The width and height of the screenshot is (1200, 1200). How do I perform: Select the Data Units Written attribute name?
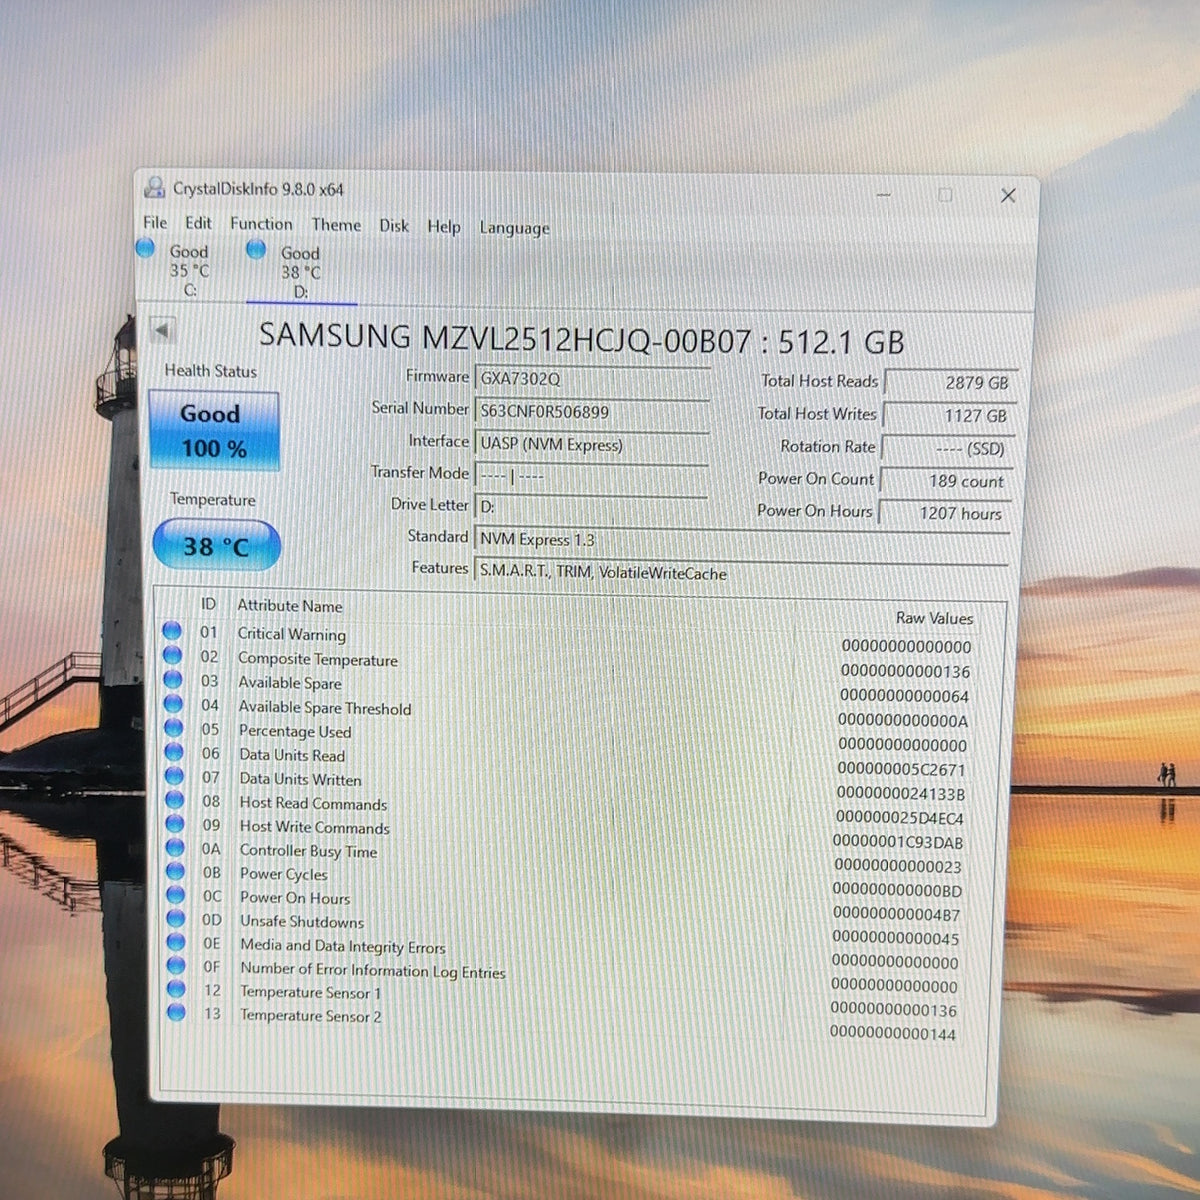(x=301, y=779)
